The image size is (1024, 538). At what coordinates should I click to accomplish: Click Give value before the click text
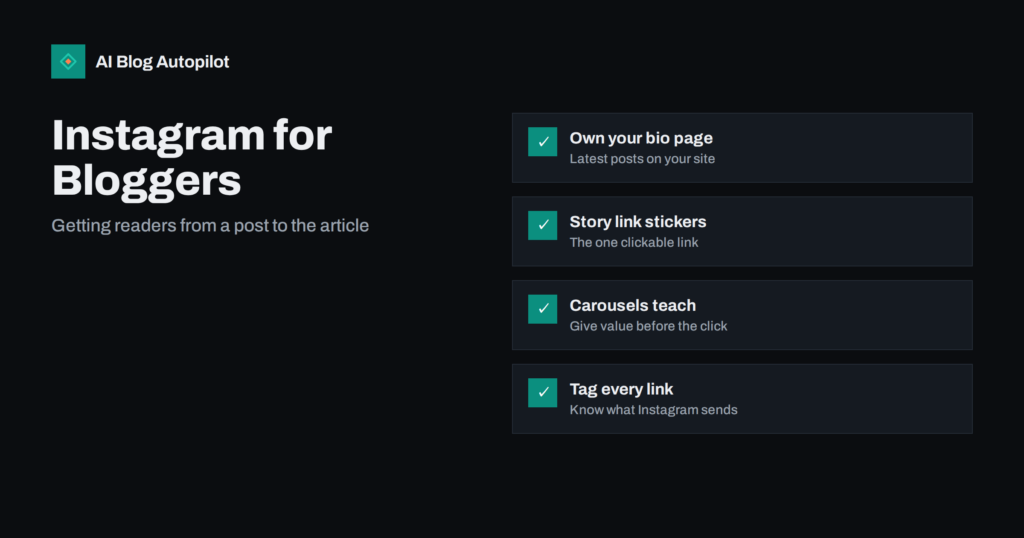point(648,326)
